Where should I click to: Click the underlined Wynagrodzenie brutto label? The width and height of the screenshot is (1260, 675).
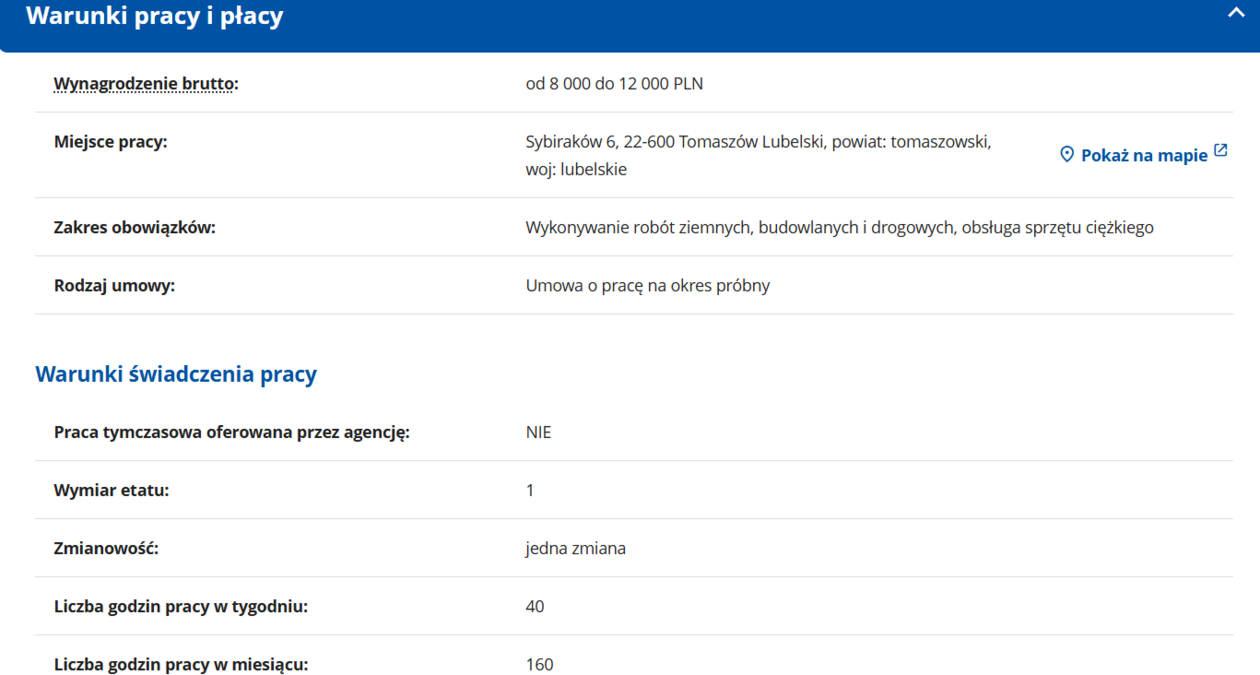pos(145,84)
